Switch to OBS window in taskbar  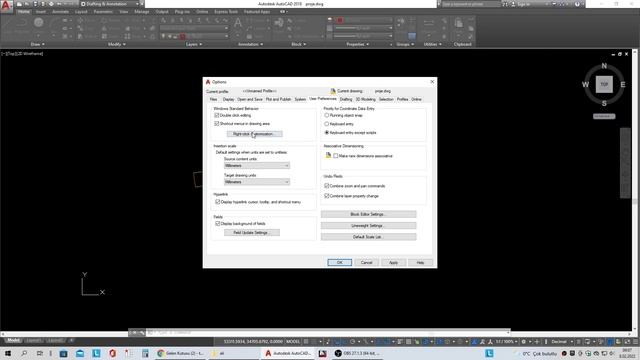coord(357,353)
